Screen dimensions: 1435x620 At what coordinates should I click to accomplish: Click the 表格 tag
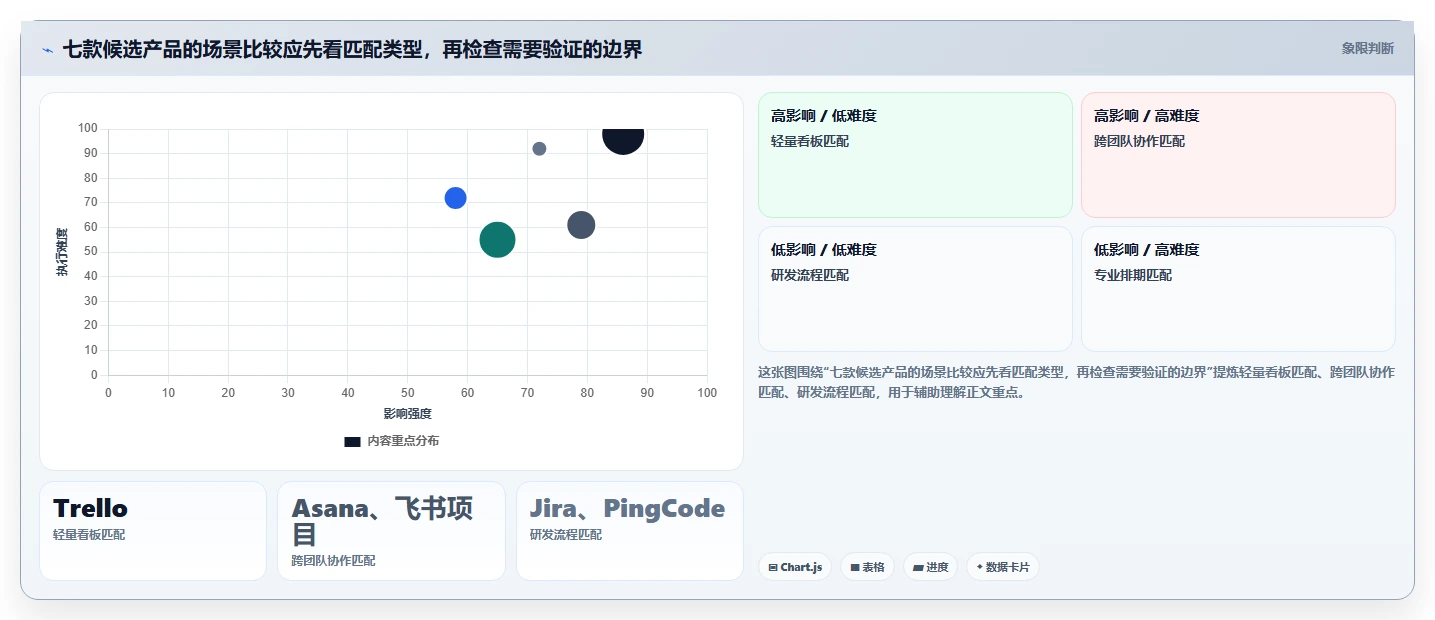pos(867,567)
